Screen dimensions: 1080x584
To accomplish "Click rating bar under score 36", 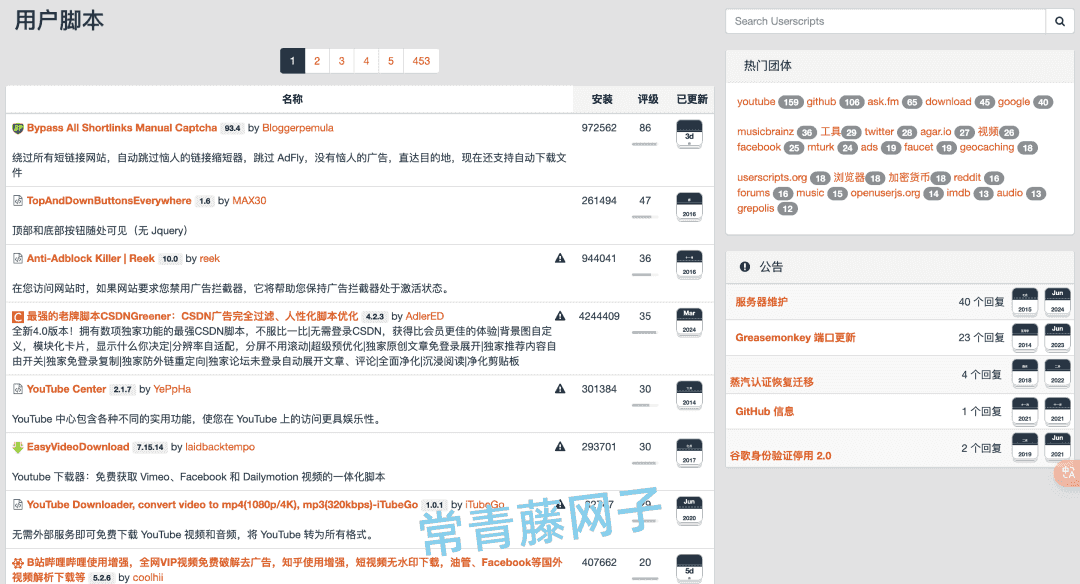I will [645, 275].
